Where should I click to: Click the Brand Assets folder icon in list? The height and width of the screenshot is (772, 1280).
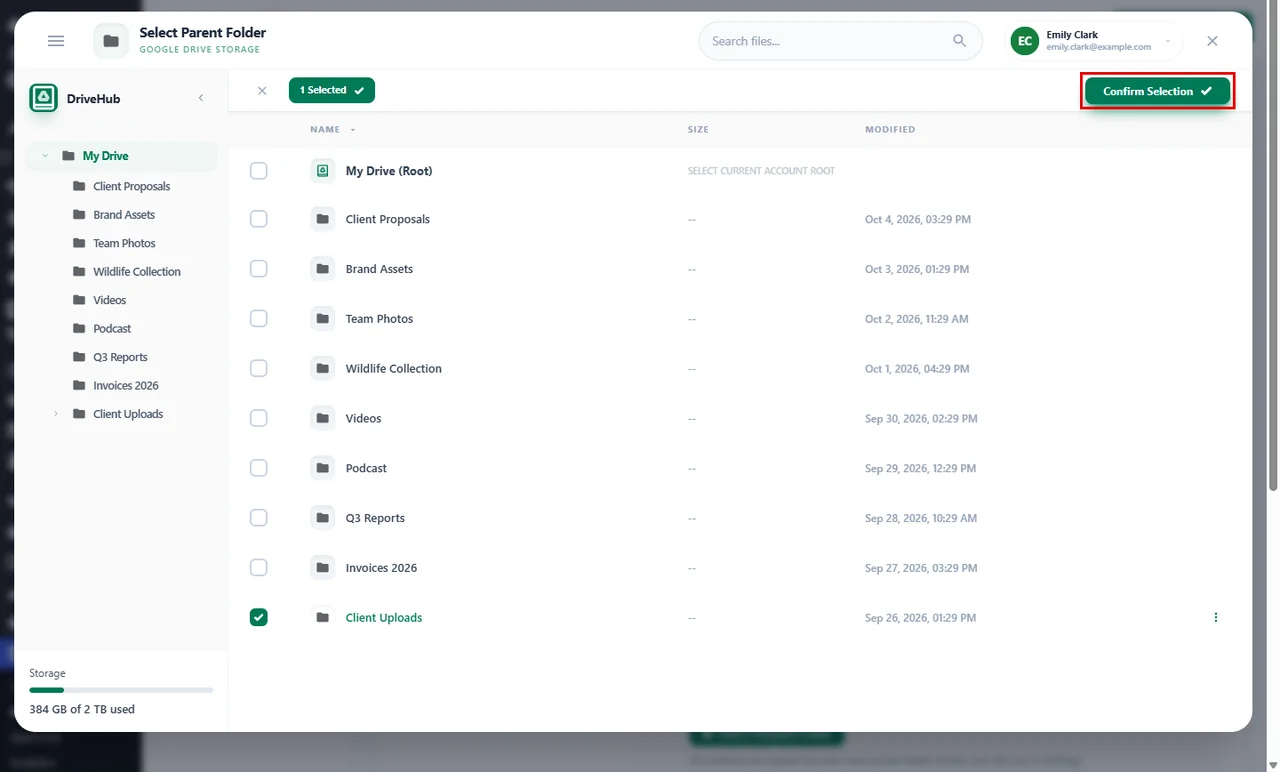click(322, 269)
